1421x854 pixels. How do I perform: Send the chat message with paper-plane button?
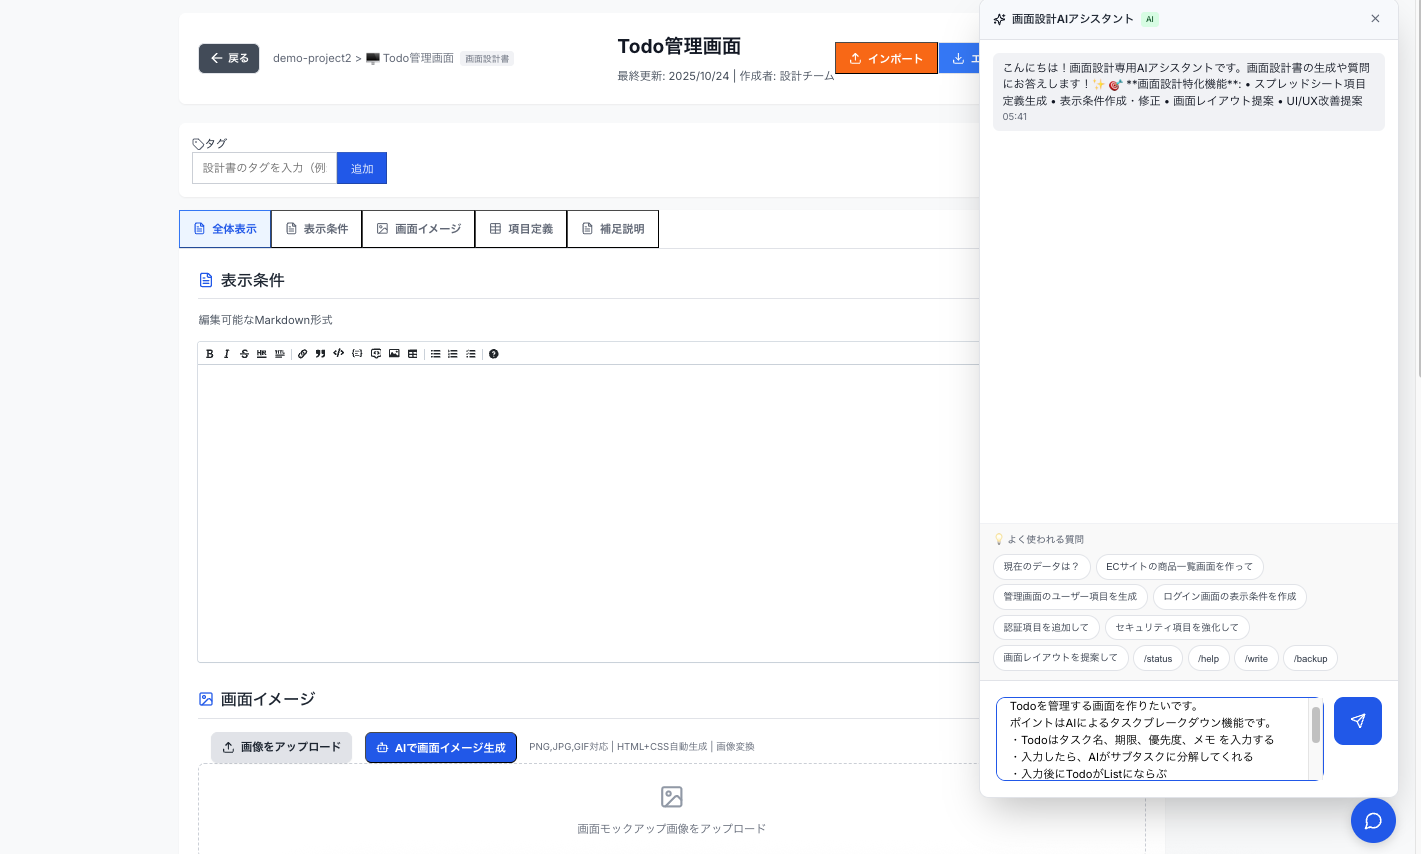pyautogui.click(x=1358, y=721)
